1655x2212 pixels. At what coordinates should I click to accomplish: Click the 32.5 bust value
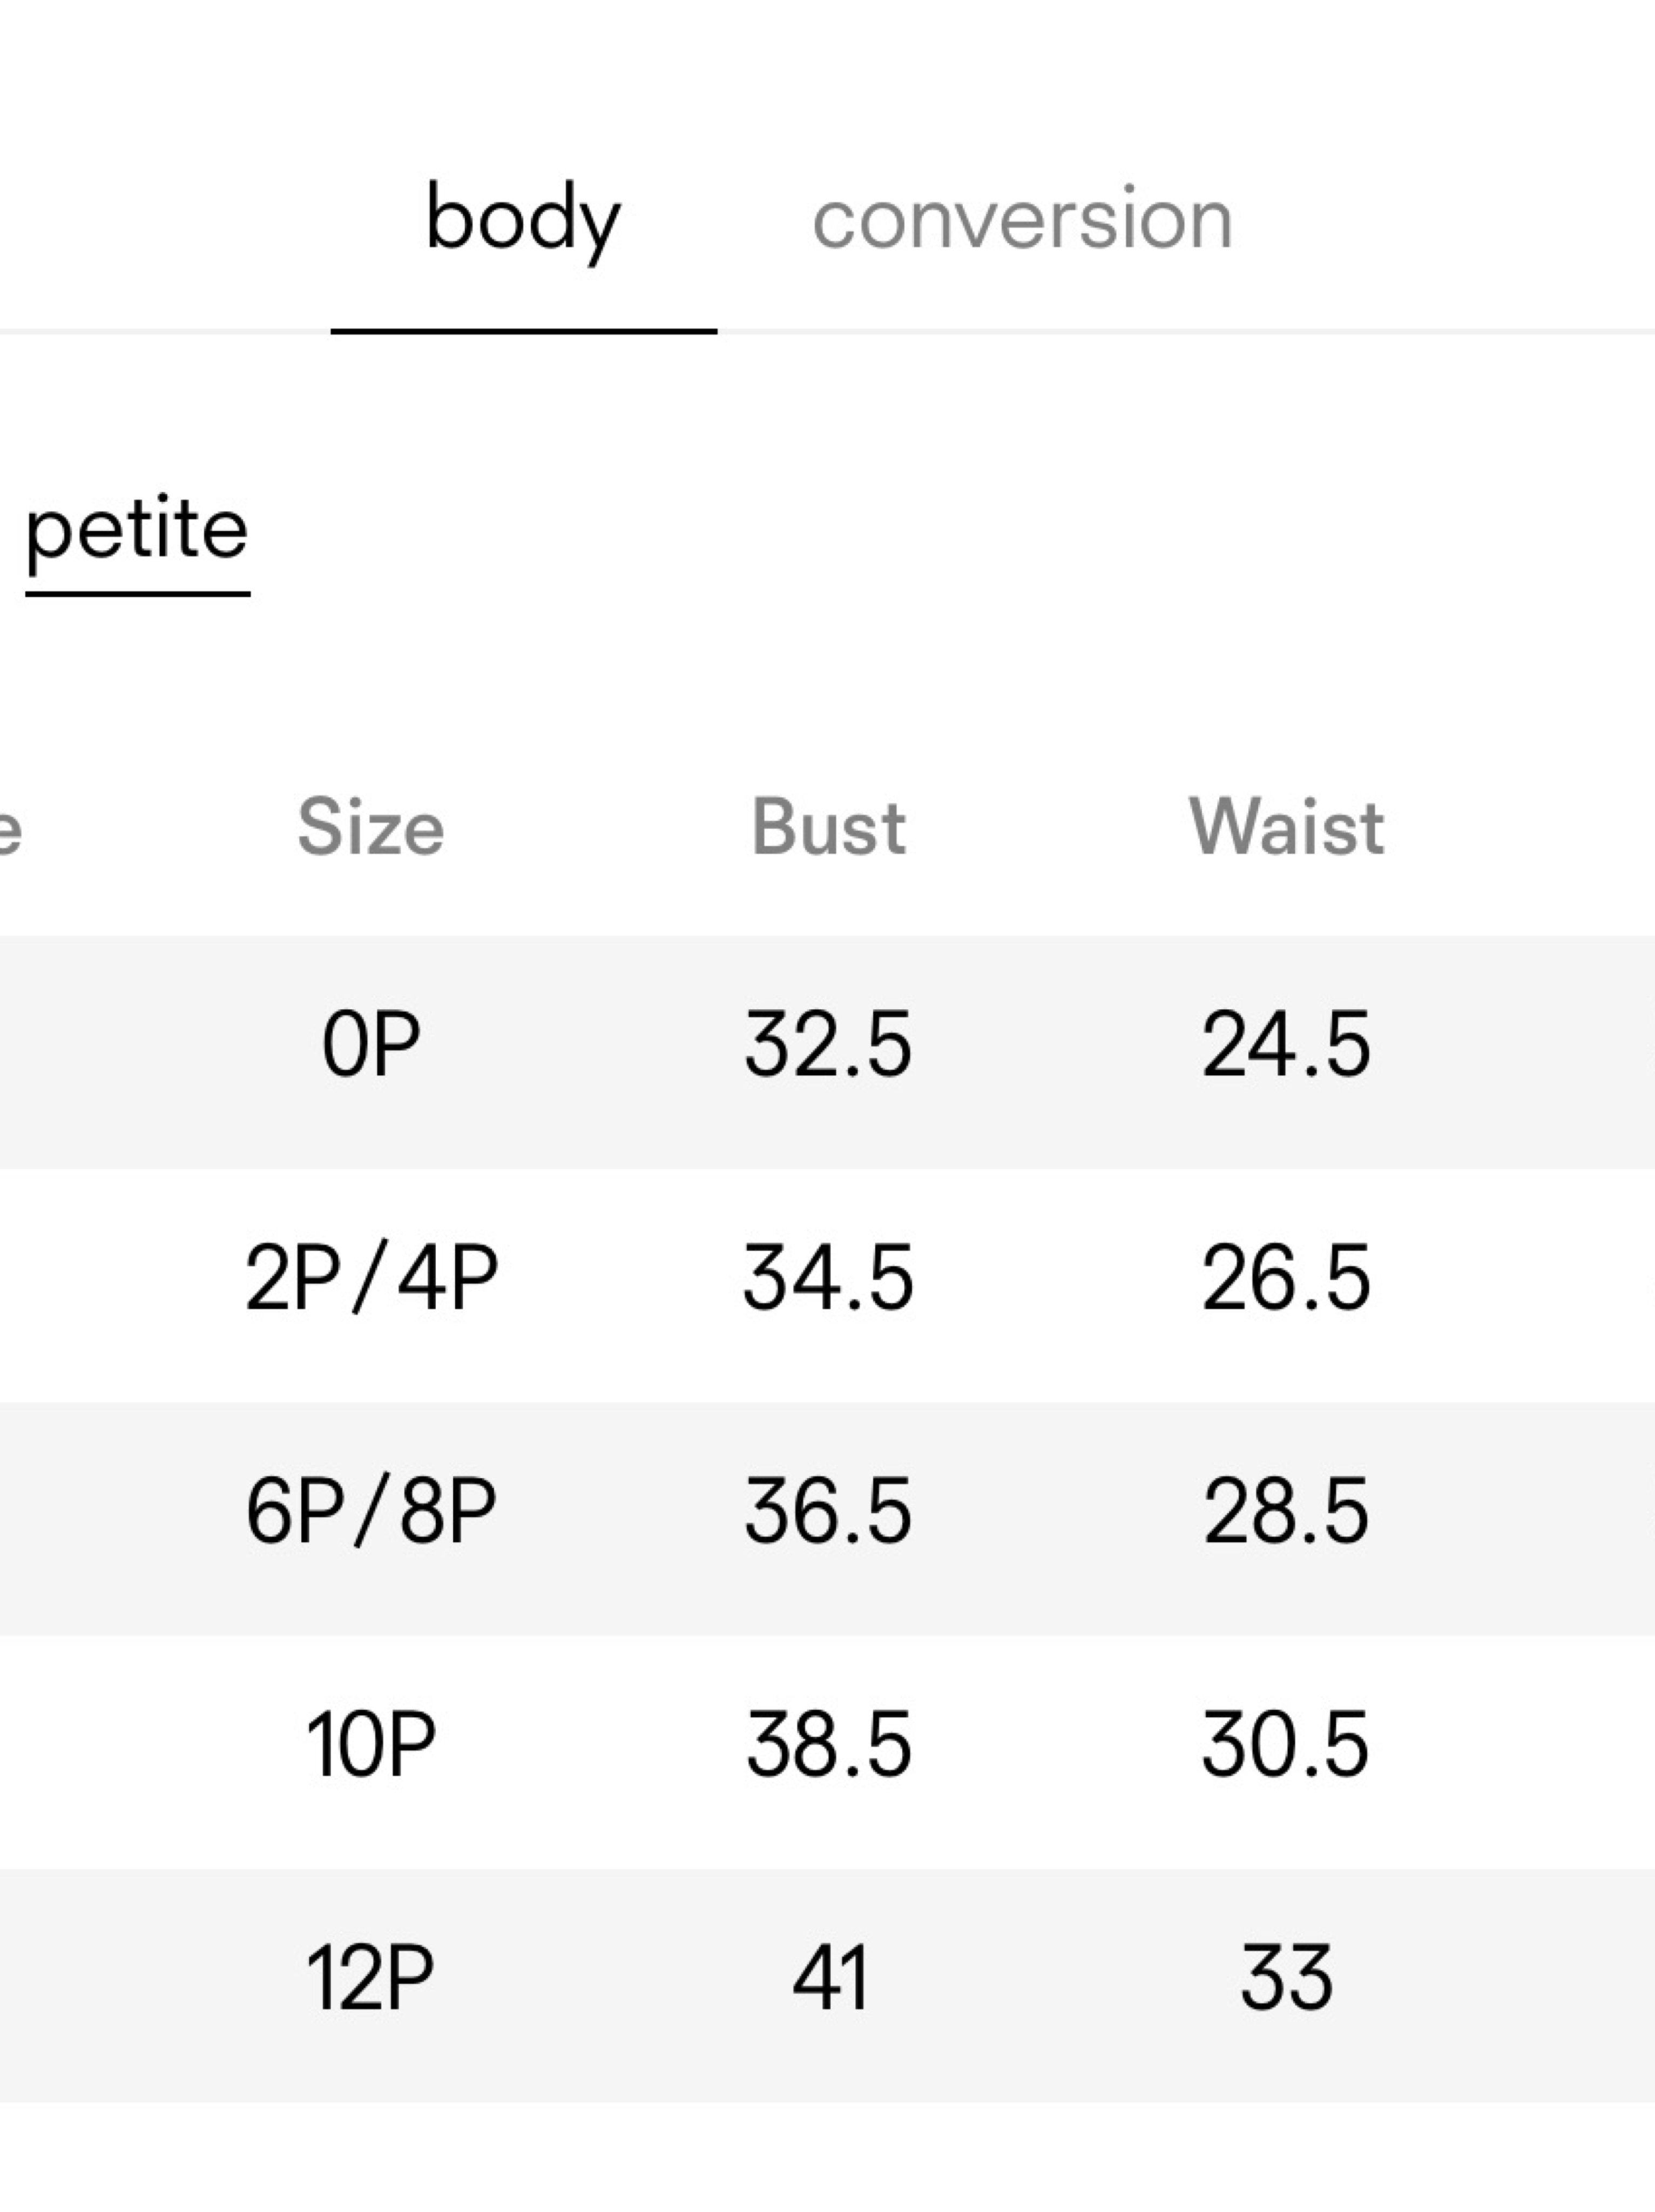tap(828, 1044)
